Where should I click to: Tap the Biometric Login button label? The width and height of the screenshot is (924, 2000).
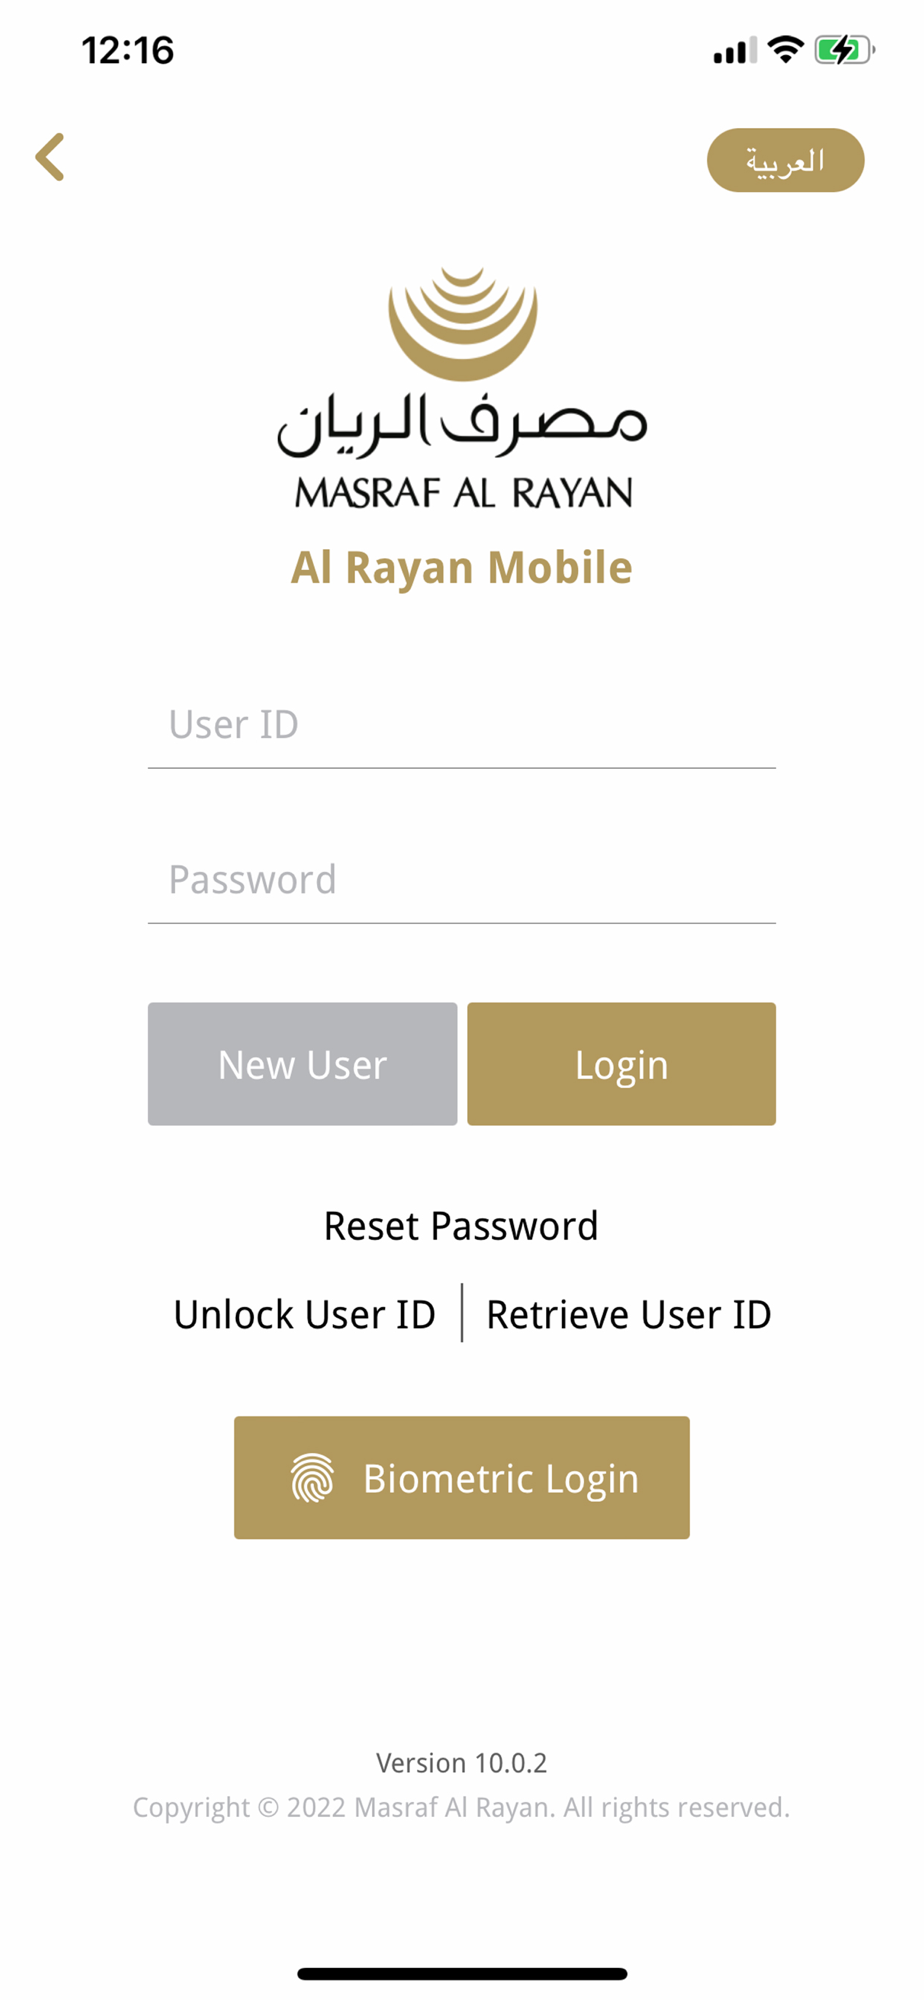click(500, 1478)
